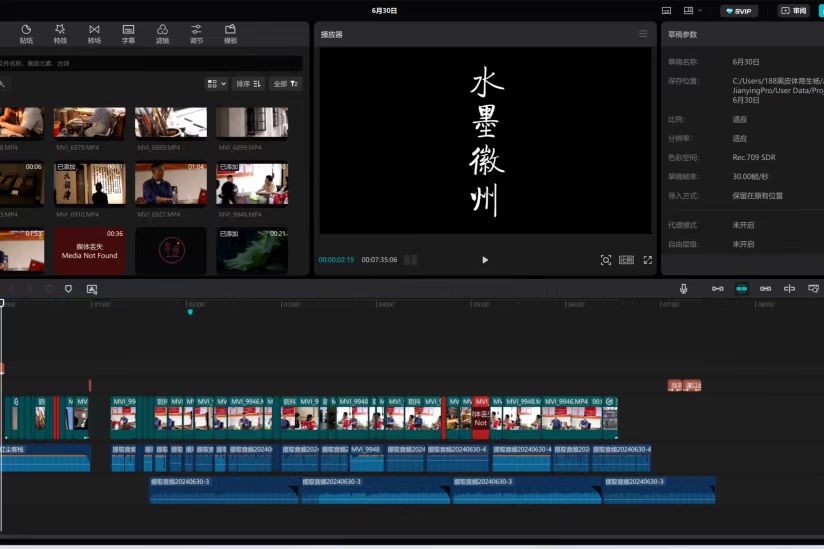Open the 全部 filter dropdown

click(286, 84)
